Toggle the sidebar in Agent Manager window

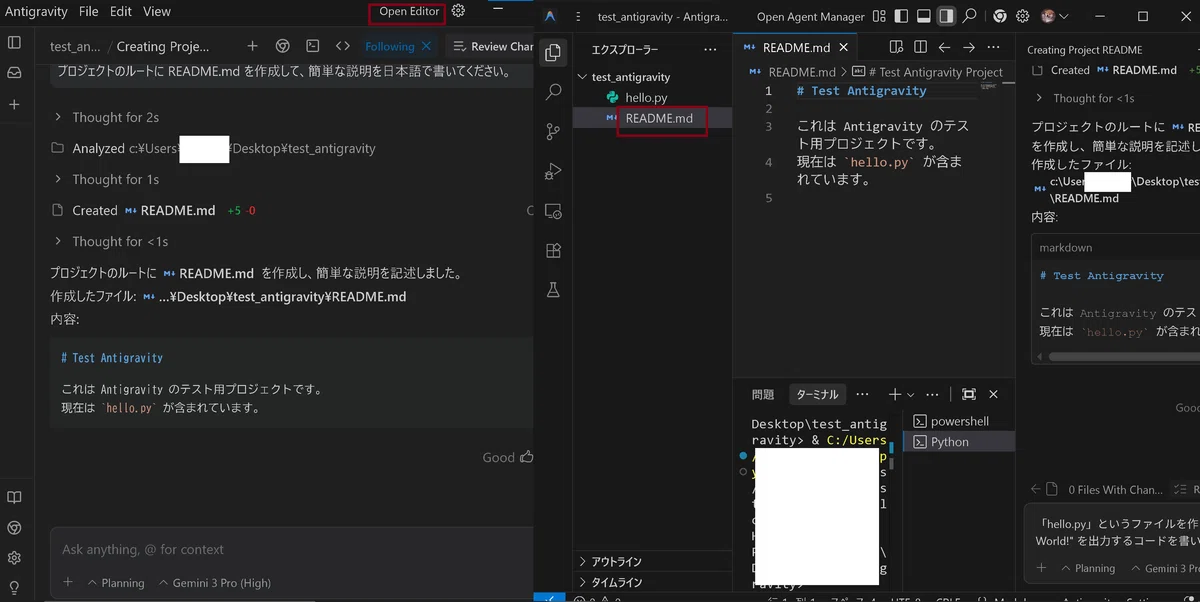(x=14, y=42)
